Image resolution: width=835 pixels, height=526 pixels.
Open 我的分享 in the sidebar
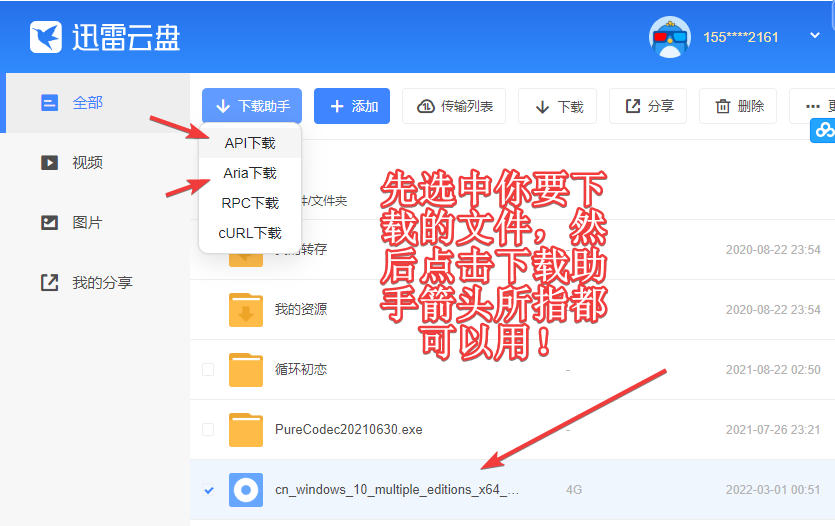coord(95,283)
